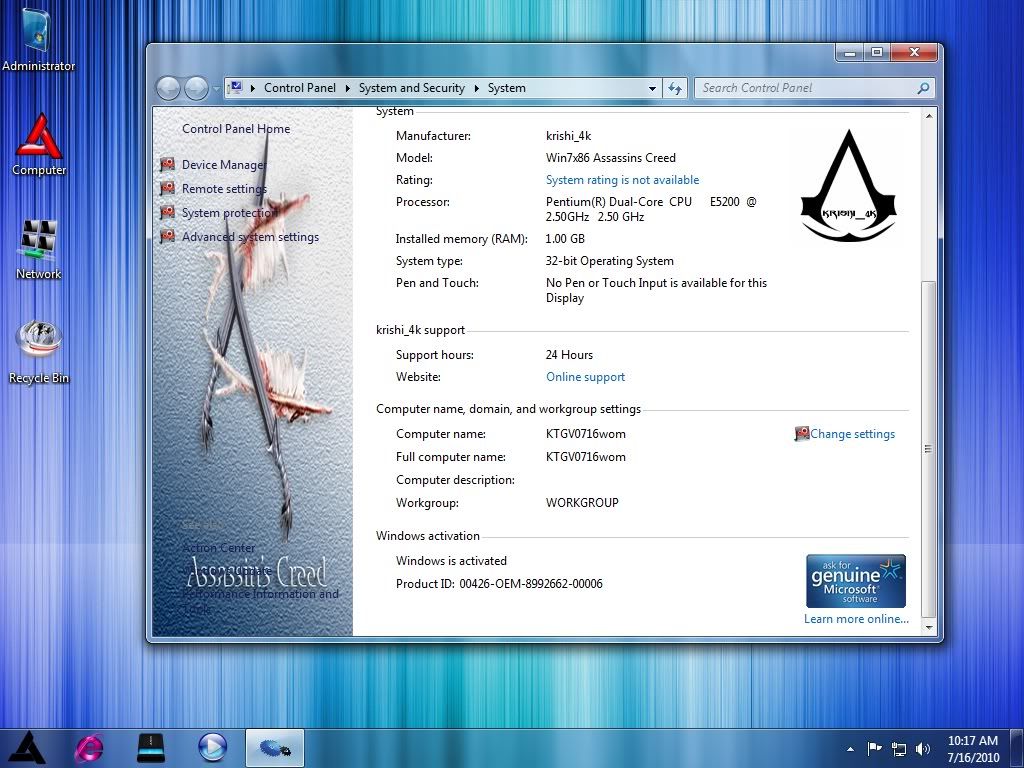Open Action Center link in sidebar
Viewport: 1024px width, 768px height.
[219, 548]
